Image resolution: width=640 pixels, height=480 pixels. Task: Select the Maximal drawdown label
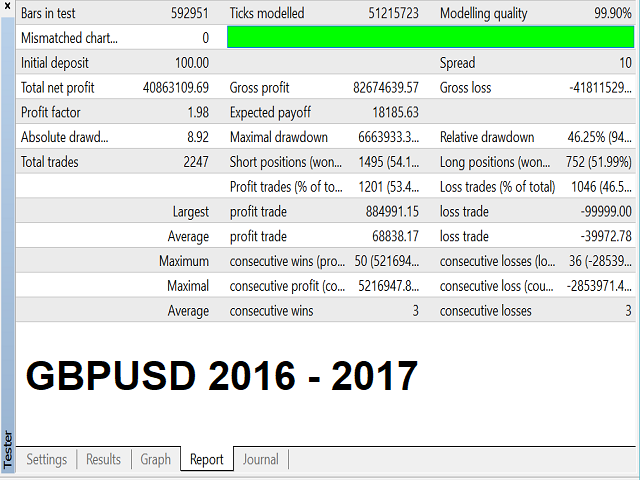pyautogui.click(x=279, y=137)
